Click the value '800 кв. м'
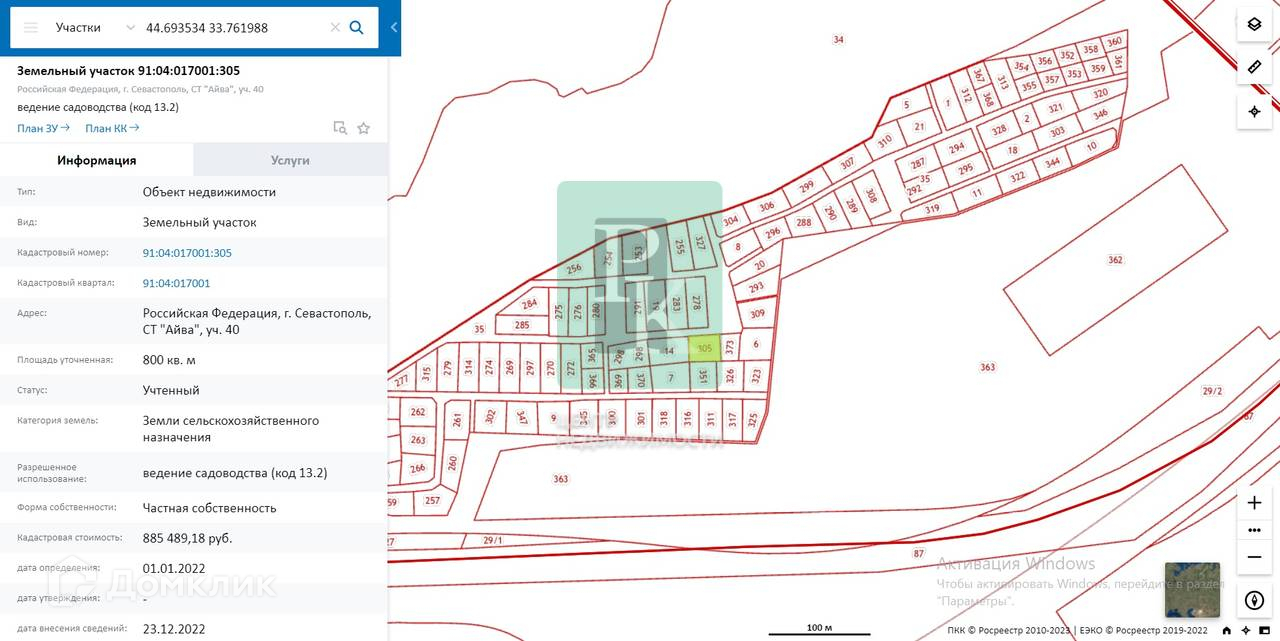 point(170,360)
